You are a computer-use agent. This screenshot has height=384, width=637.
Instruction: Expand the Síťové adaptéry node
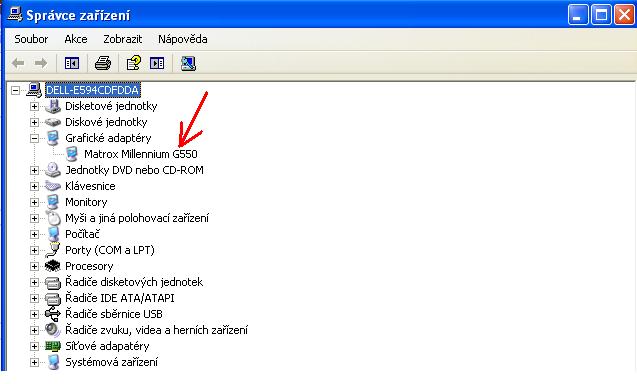34,346
